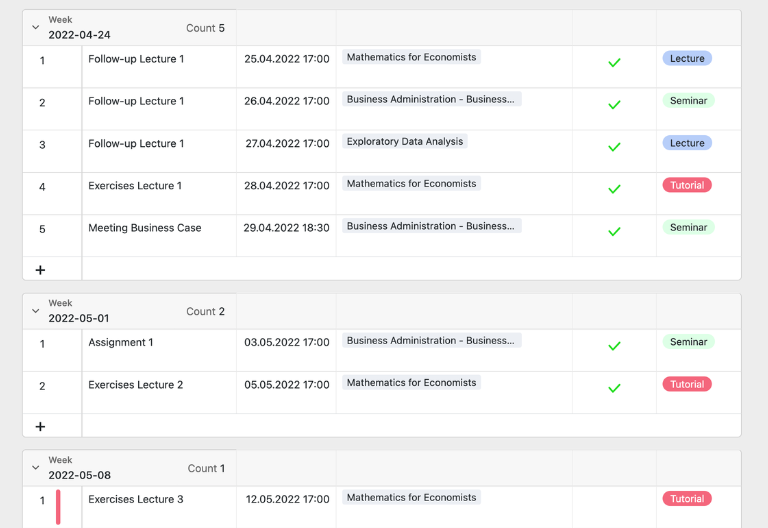Uncheck the 25.04.2022 Follow-up Lecture checkmark

614,63
